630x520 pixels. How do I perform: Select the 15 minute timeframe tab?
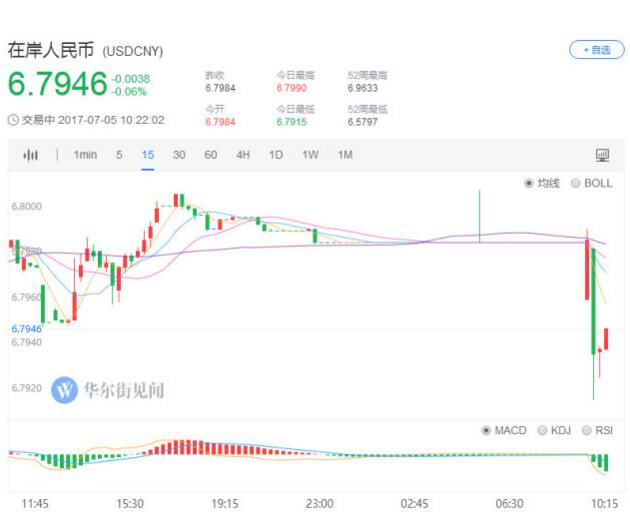coord(148,155)
